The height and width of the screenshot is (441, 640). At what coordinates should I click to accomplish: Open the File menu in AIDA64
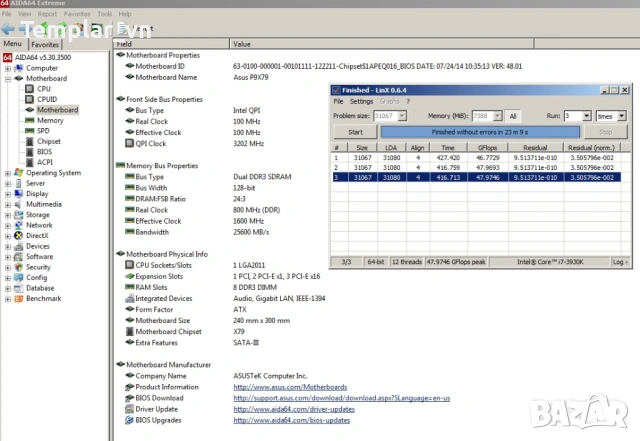point(7,14)
